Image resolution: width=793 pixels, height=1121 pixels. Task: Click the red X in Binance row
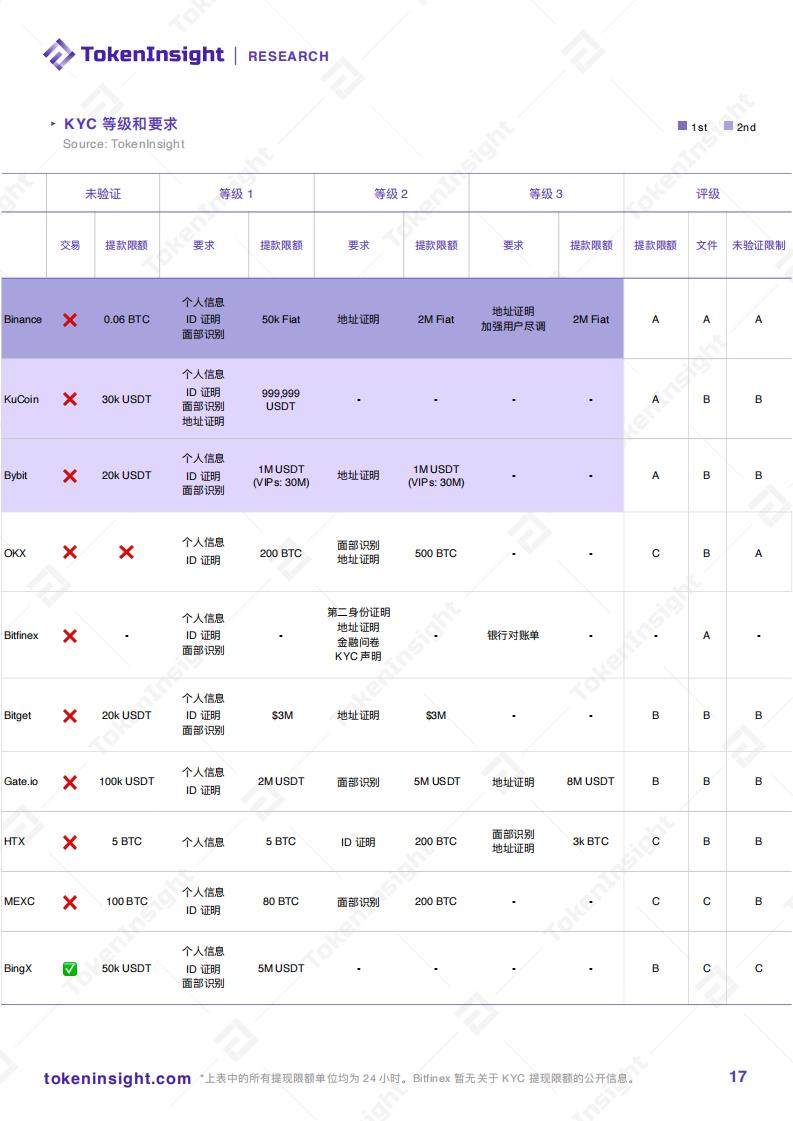(70, 320)
